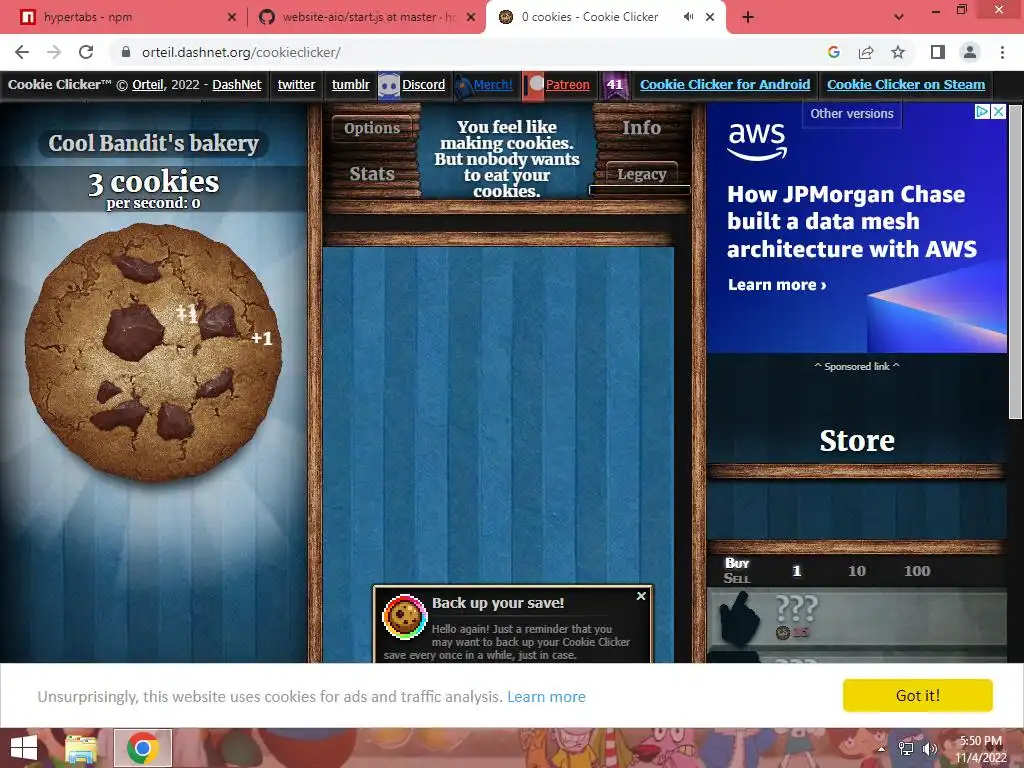Buy the locked cursor building
Screen dimensions: 1024x768
pos(857,618)
